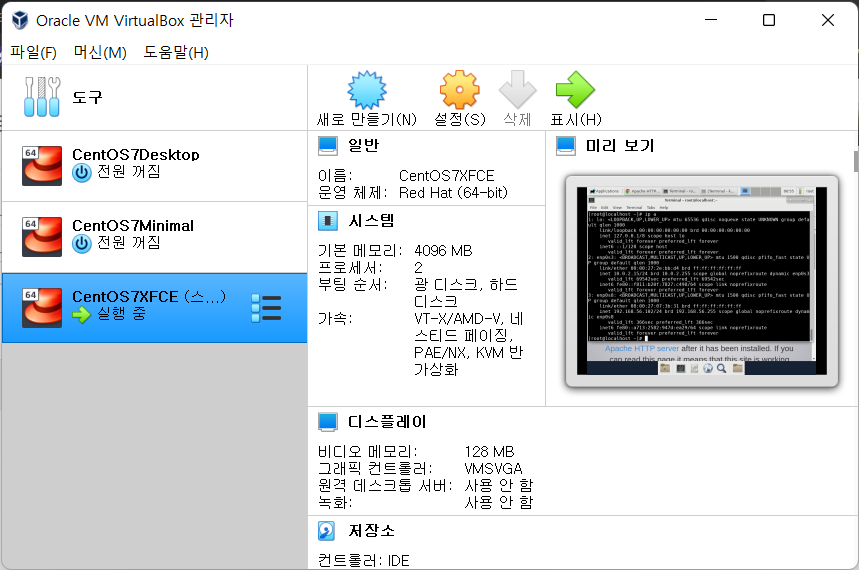Viewport: 859px width, 570px height.
Task: Open Settings (설정) gear icon
Action: click(x=460, y=90)
